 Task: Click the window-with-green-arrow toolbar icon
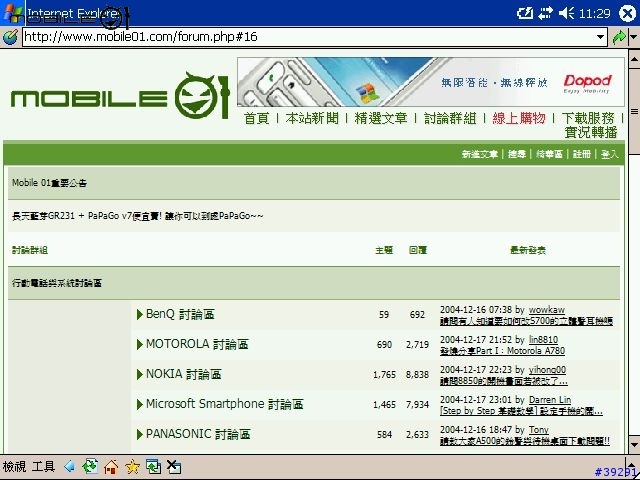(x=153, y=466)
